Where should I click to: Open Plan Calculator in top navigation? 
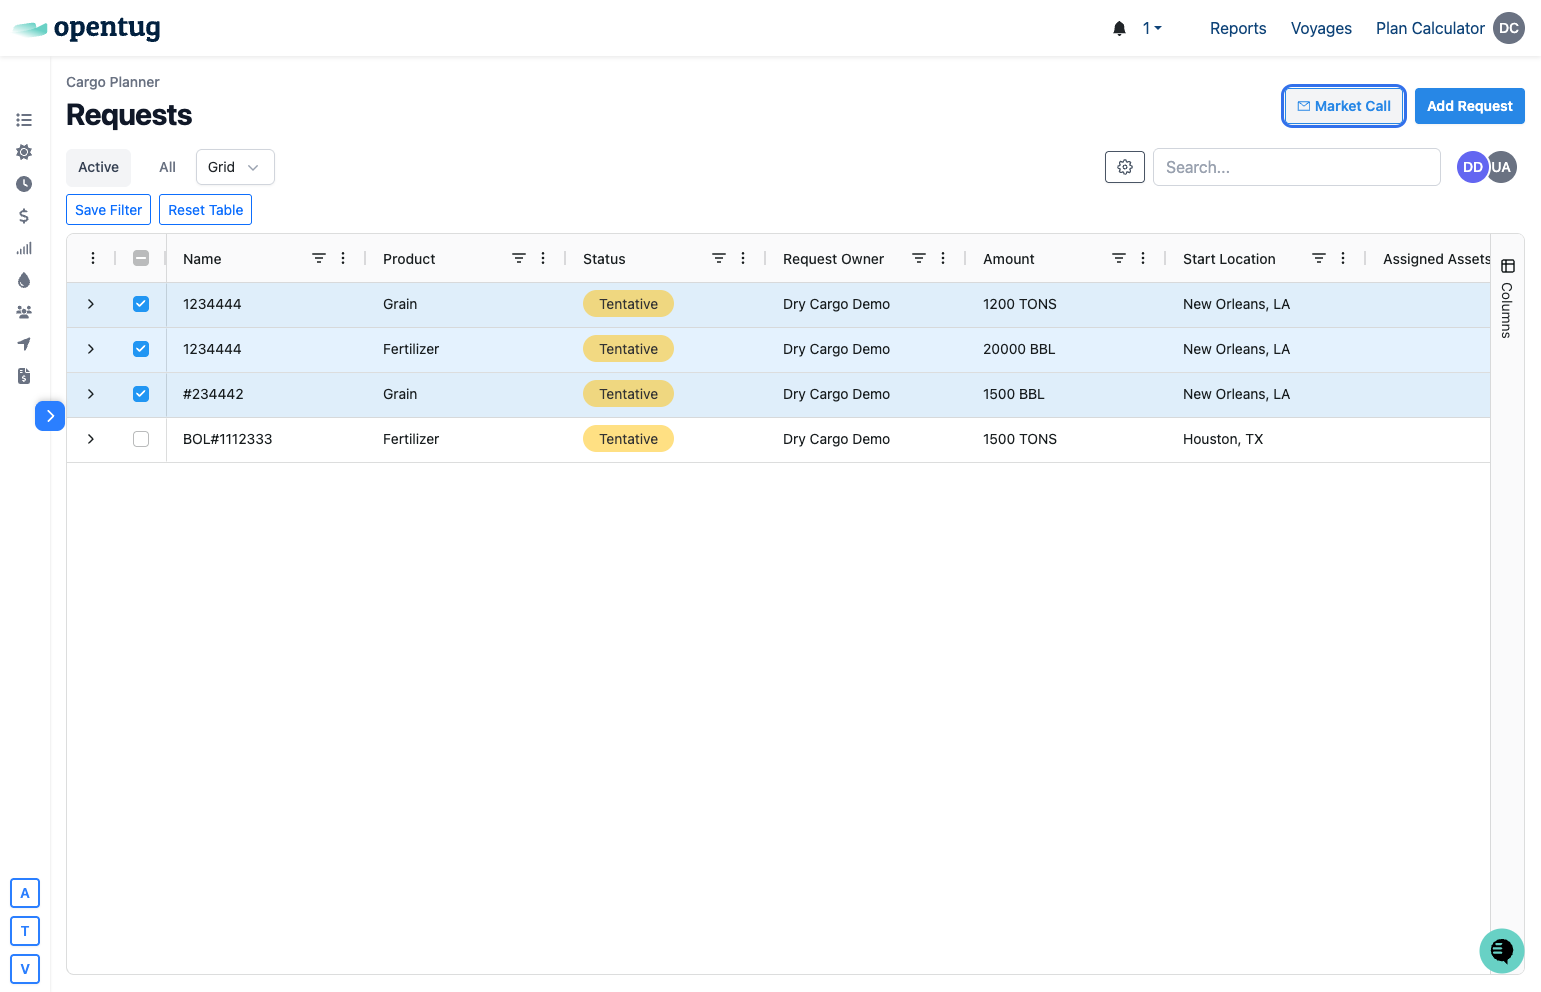1430,28
